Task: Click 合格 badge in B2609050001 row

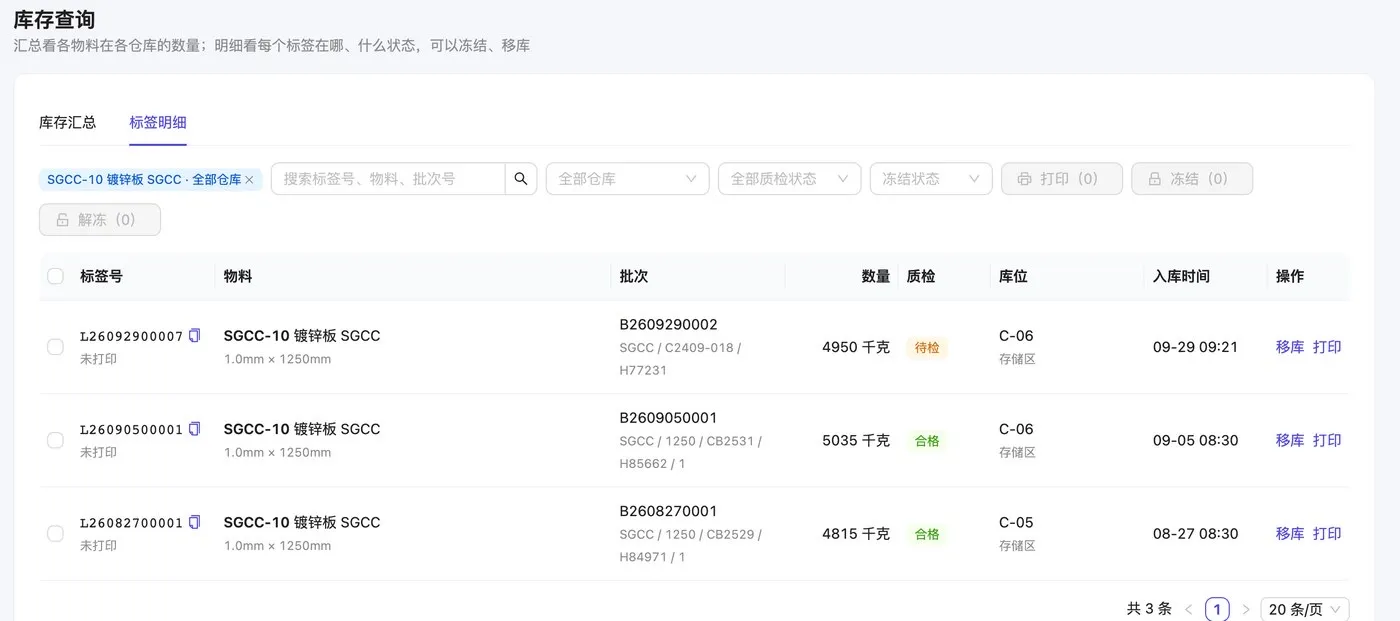Action: (x=927, y=441)
